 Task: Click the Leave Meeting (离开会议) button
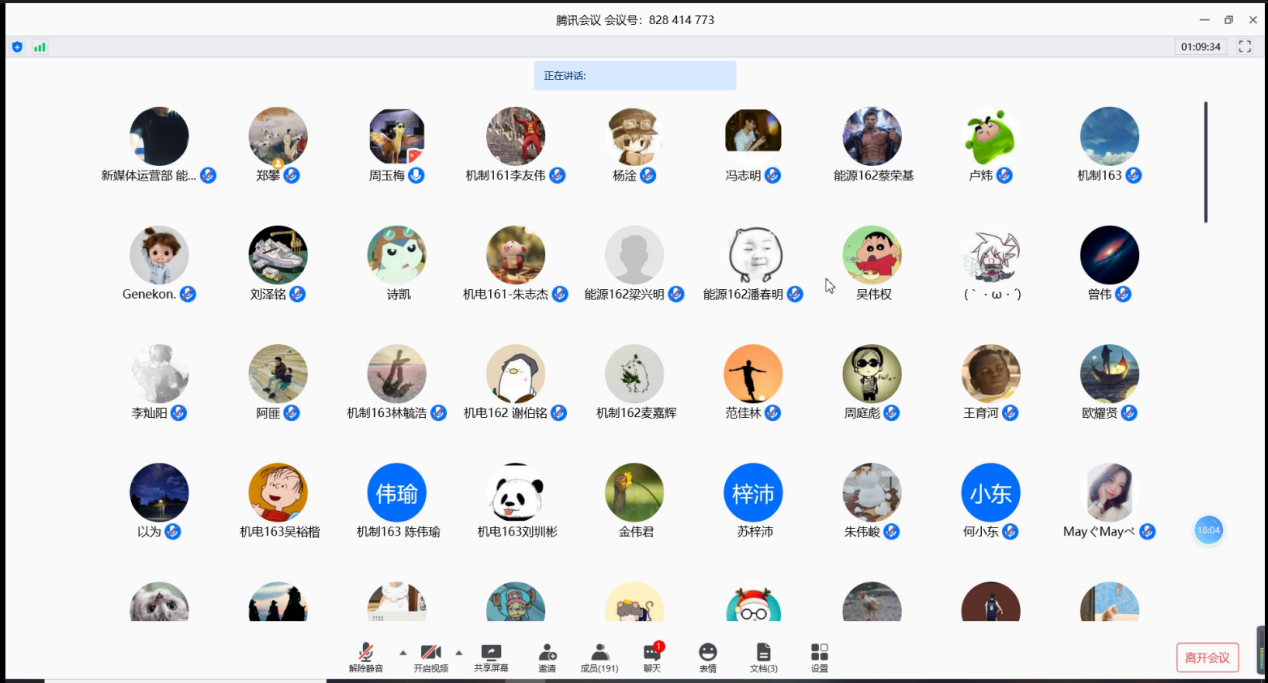1207,657
